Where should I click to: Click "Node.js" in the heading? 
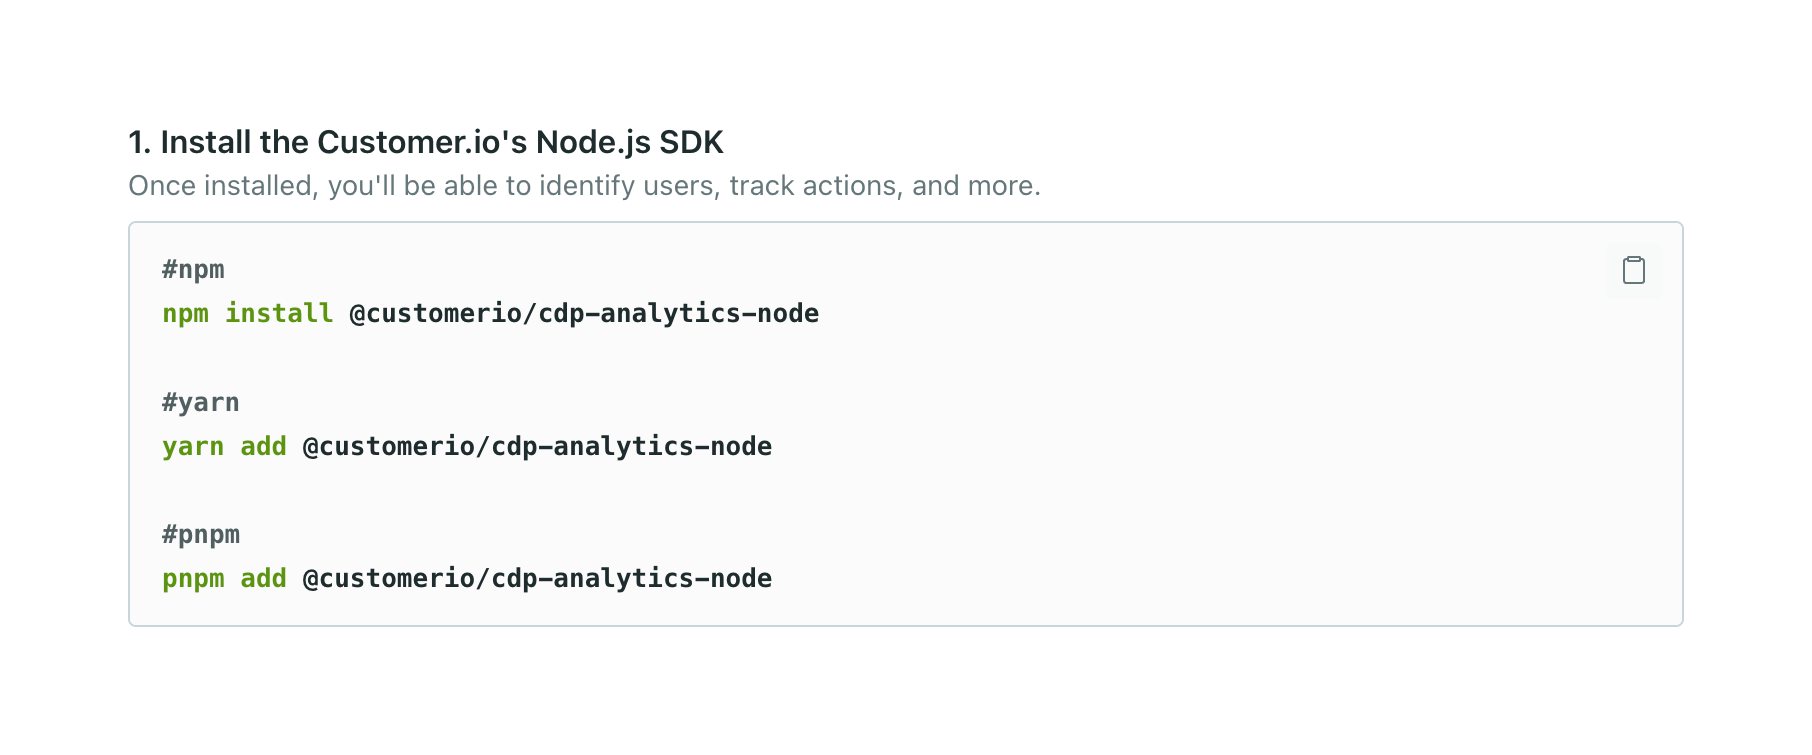[x=593, y=142]
